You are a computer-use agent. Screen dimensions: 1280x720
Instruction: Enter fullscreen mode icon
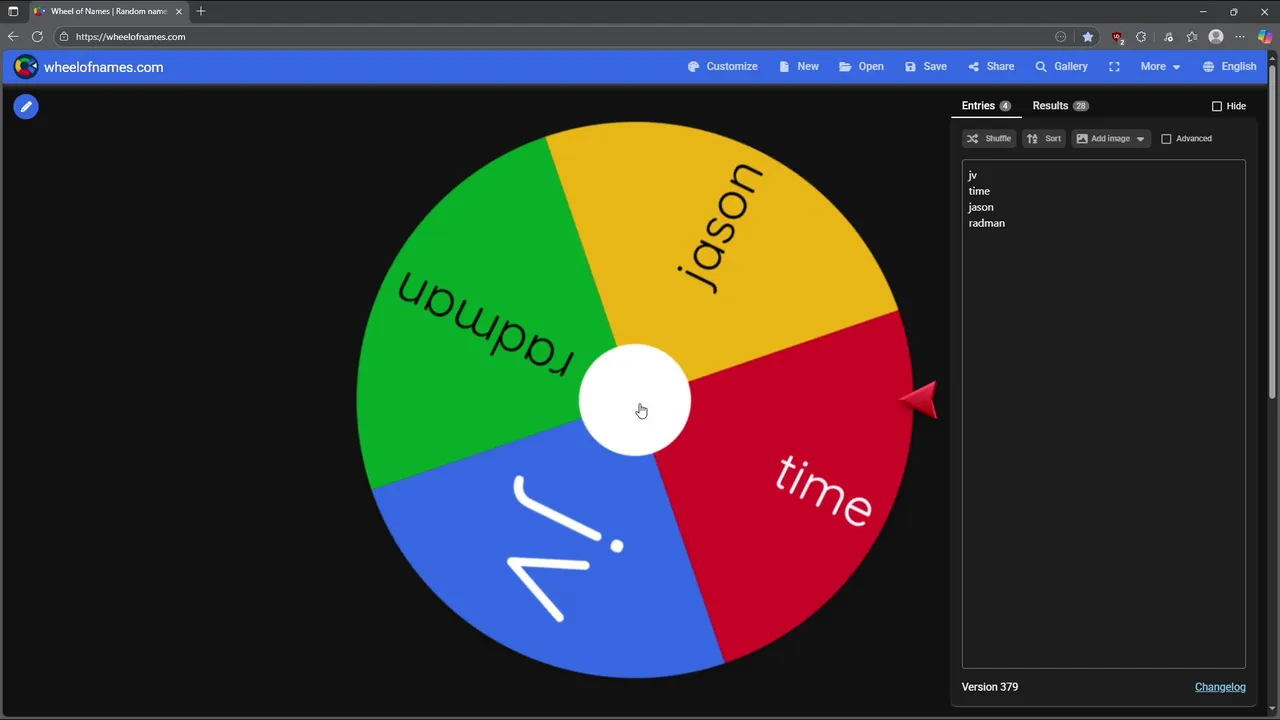pyautogui.click(x=1114, y=67)
